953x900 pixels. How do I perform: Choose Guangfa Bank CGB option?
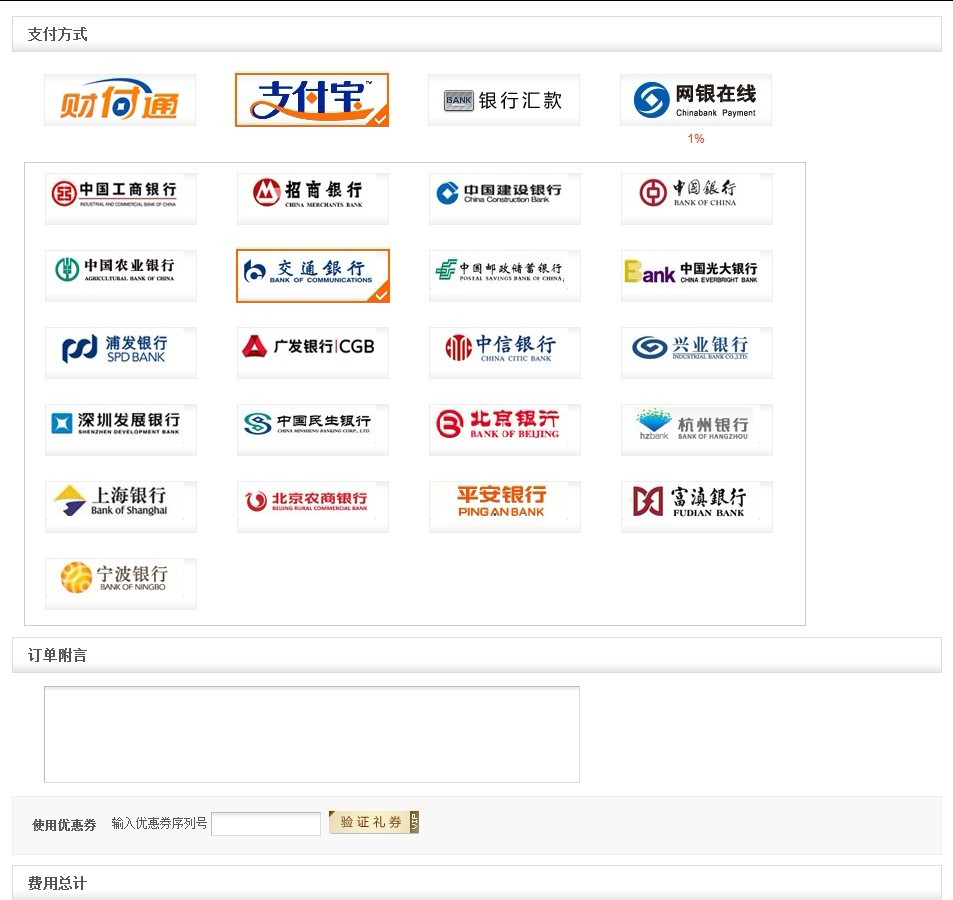313,352
